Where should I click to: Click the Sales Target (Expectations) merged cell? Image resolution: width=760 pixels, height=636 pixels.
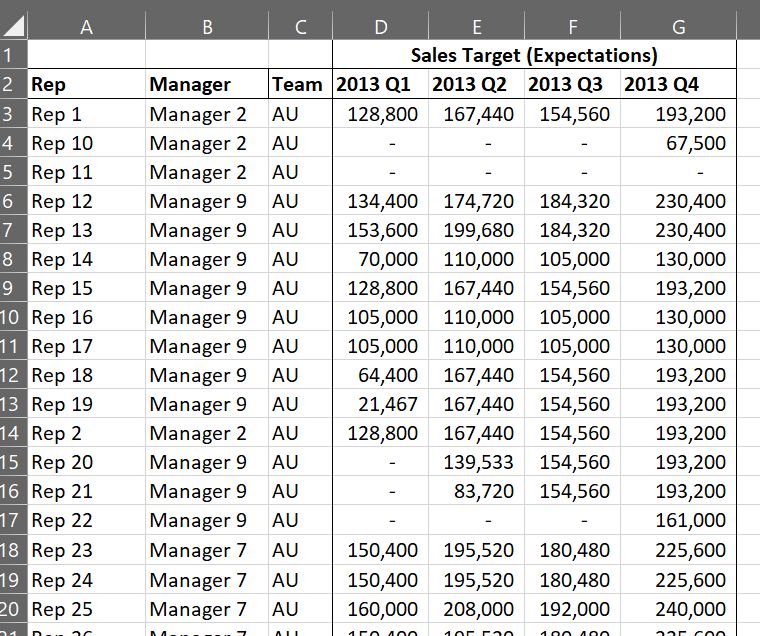pyautogui.click(x=534, y=54)
